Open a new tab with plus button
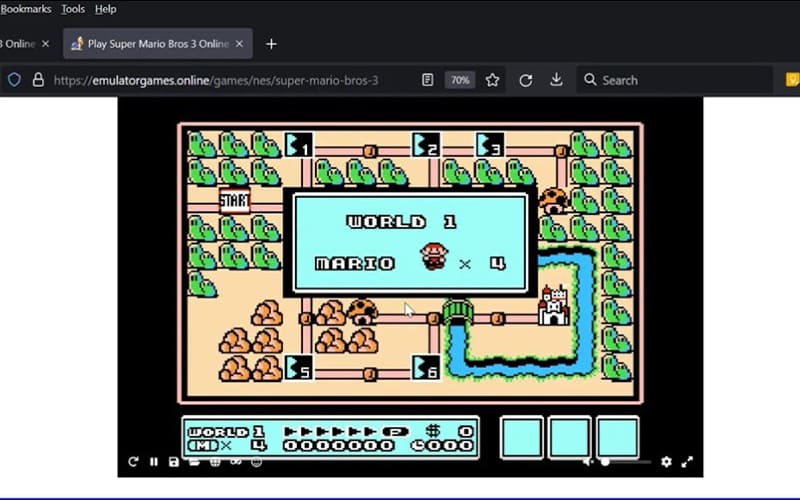 click(271, 44)
